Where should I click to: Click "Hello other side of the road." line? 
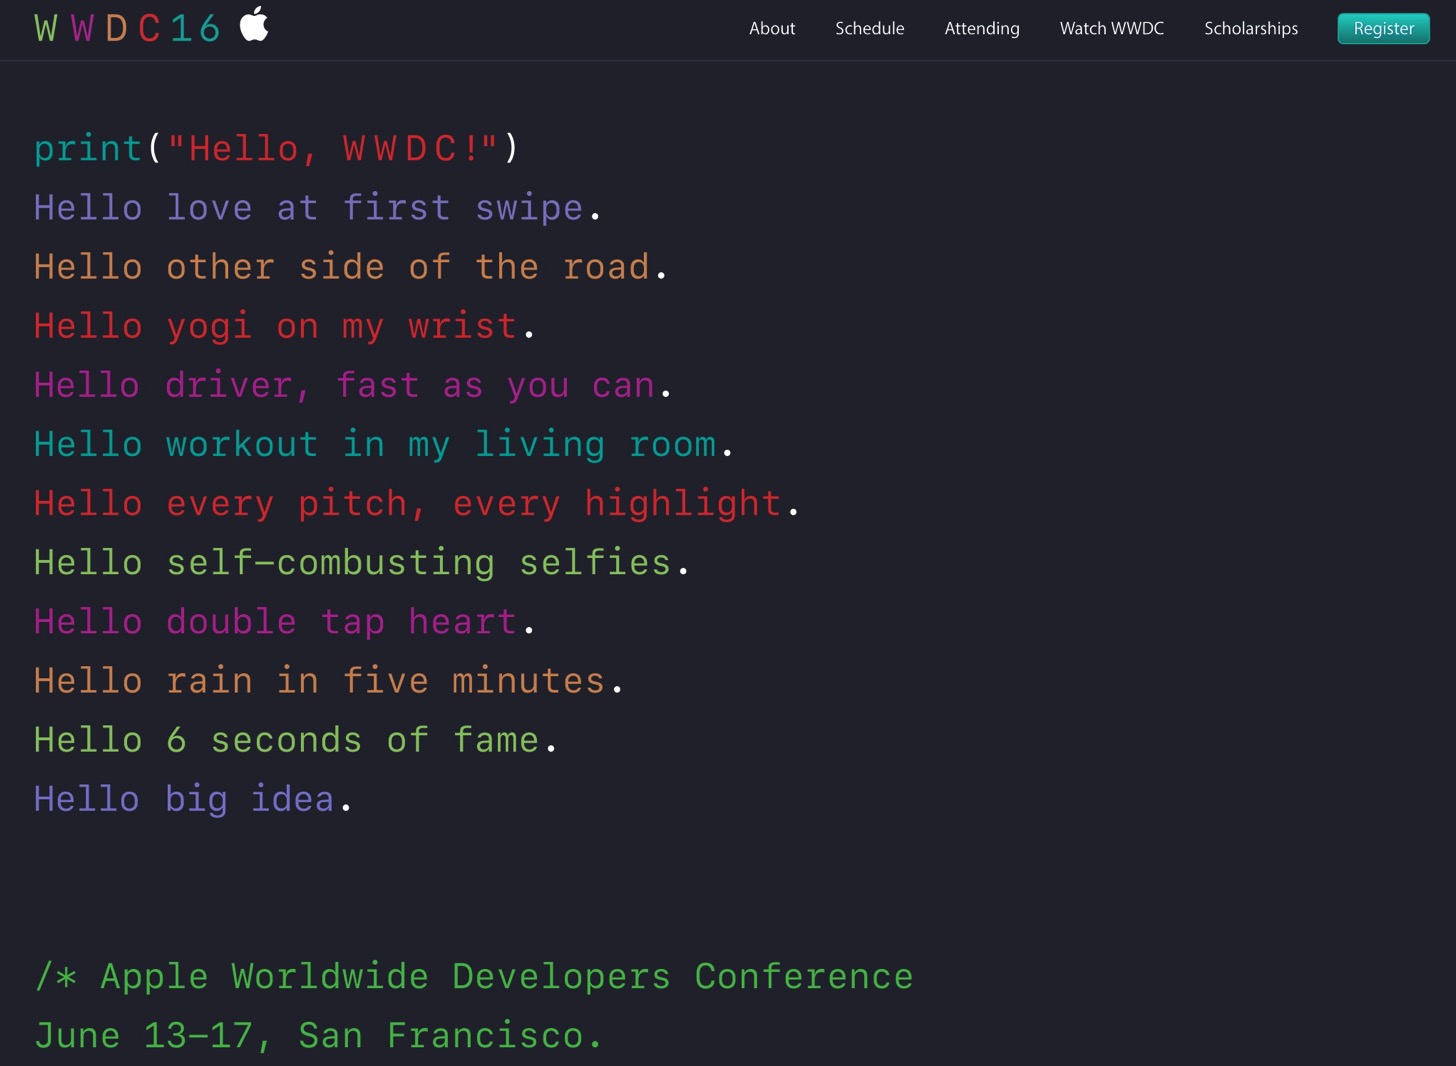[350, 267]
